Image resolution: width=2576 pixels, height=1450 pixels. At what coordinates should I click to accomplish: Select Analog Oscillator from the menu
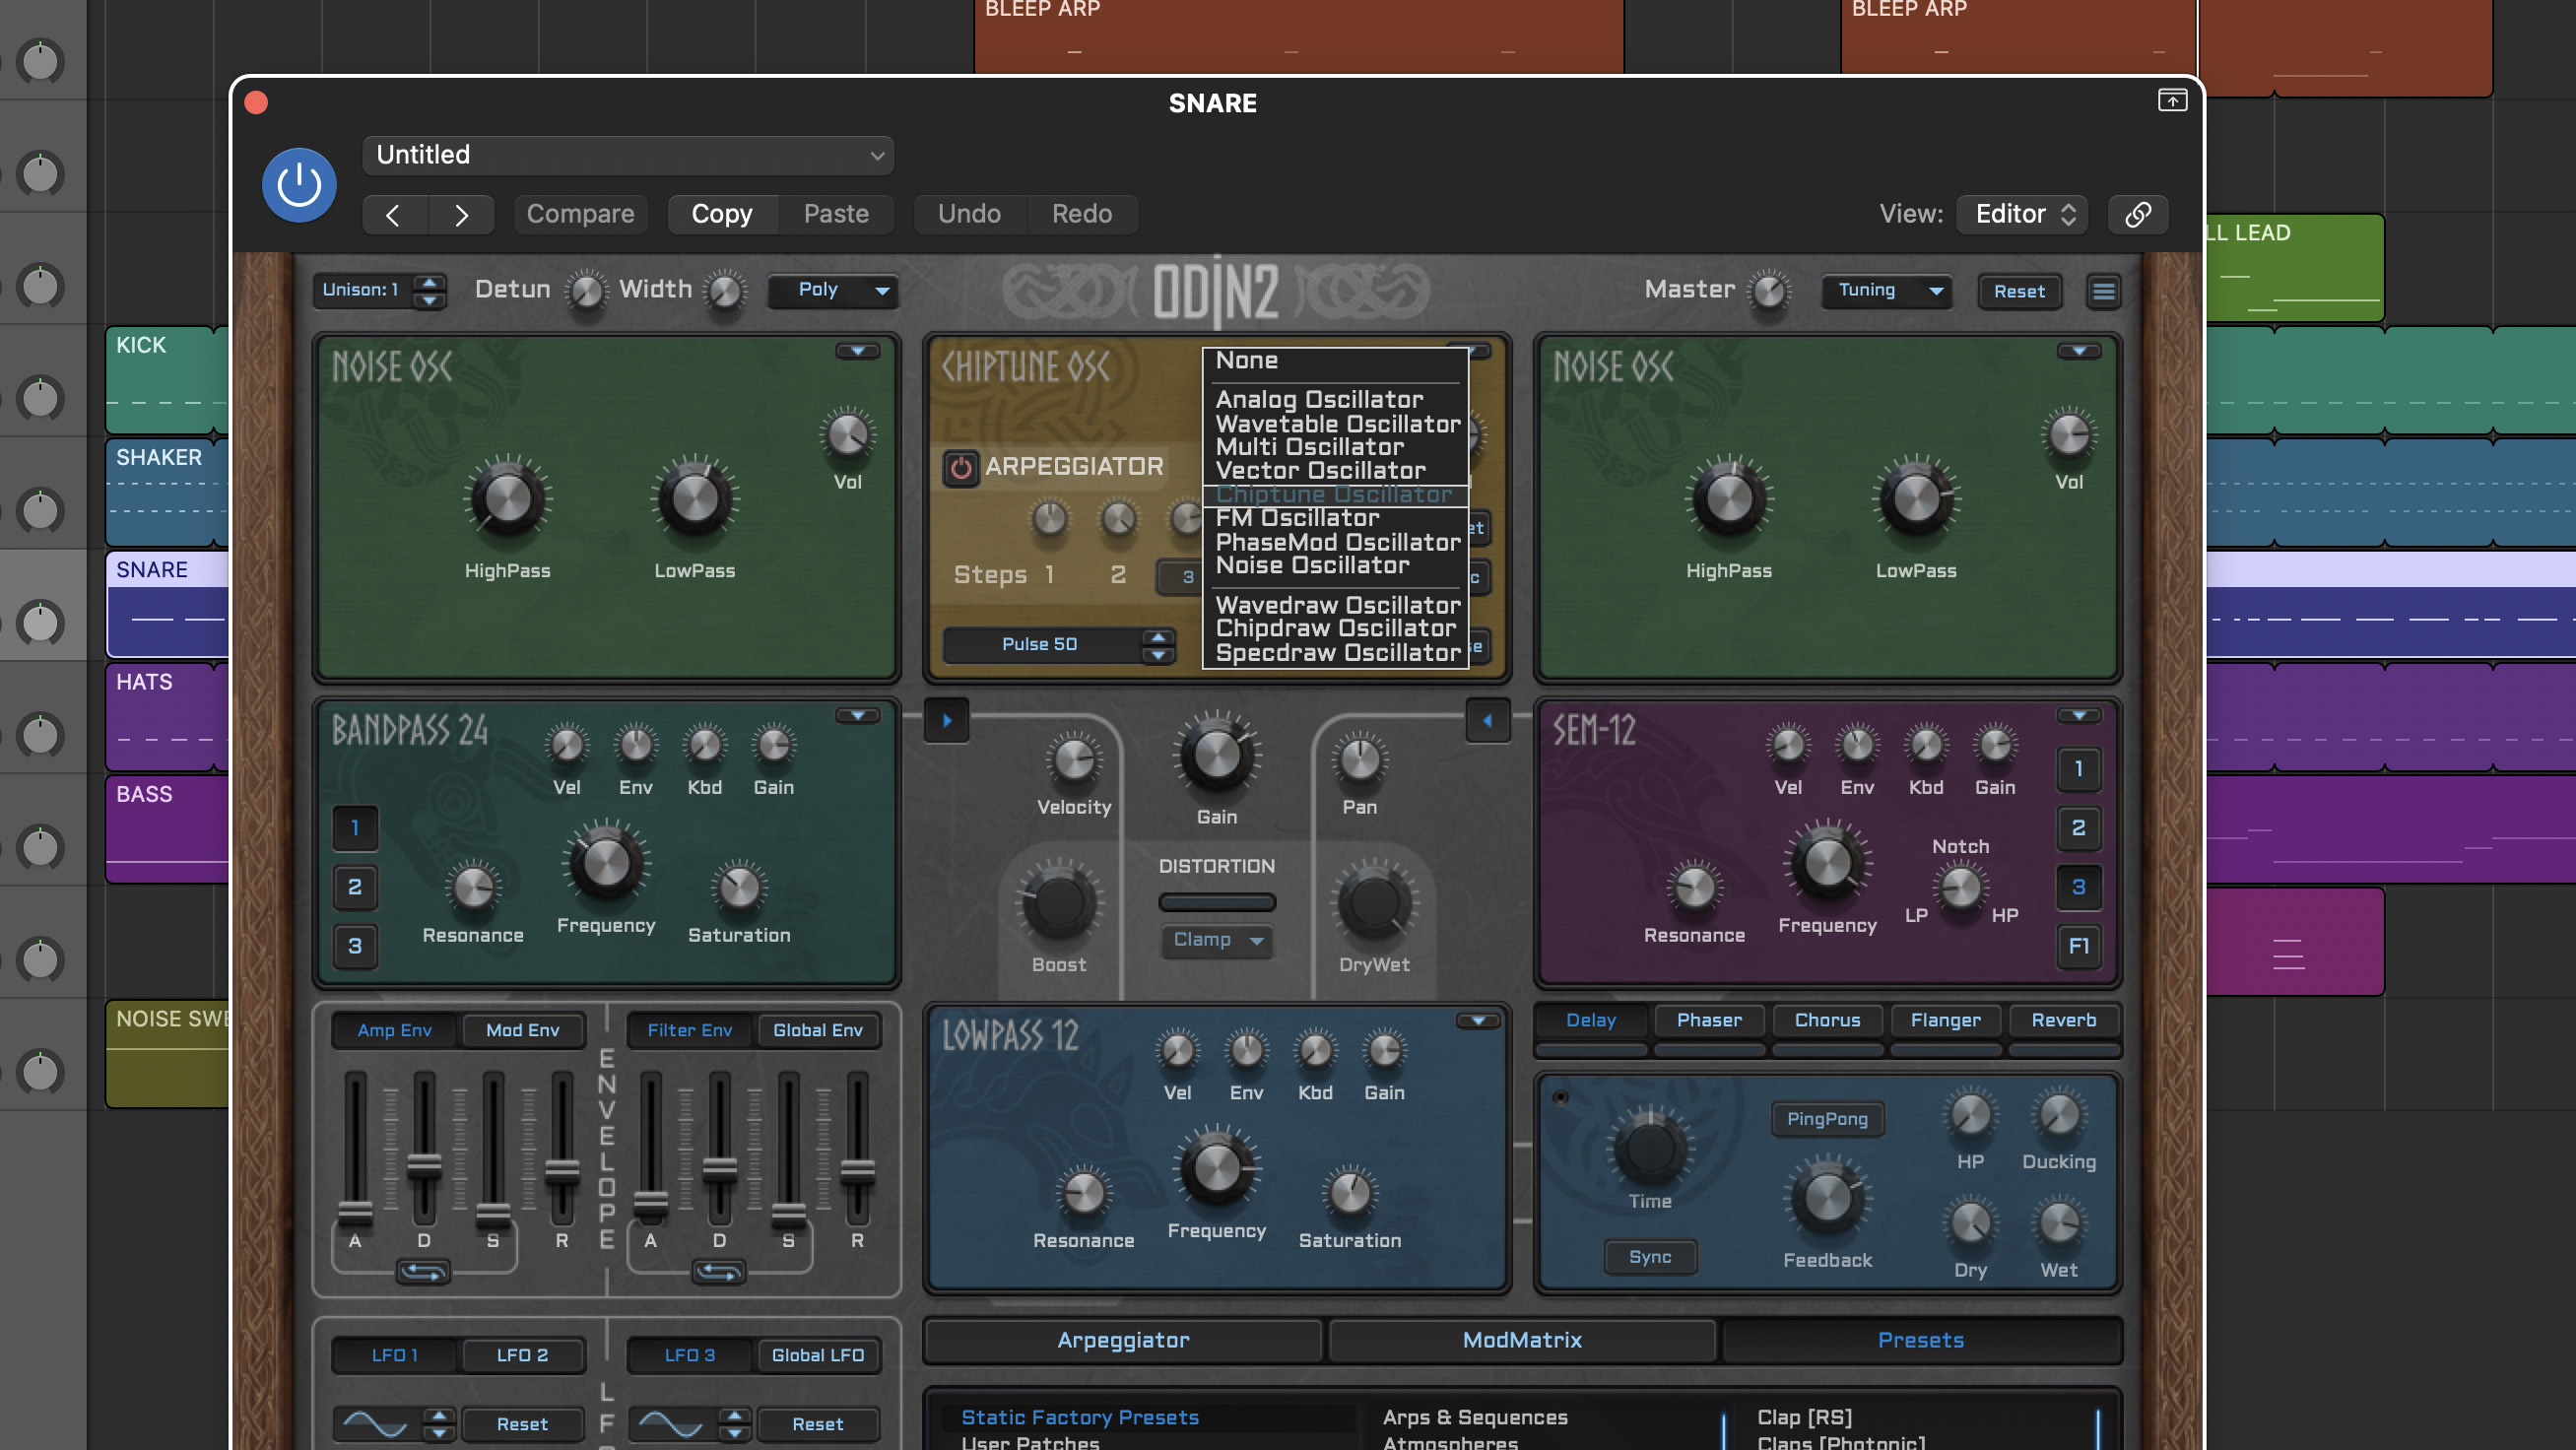(x=1335, y=400)
